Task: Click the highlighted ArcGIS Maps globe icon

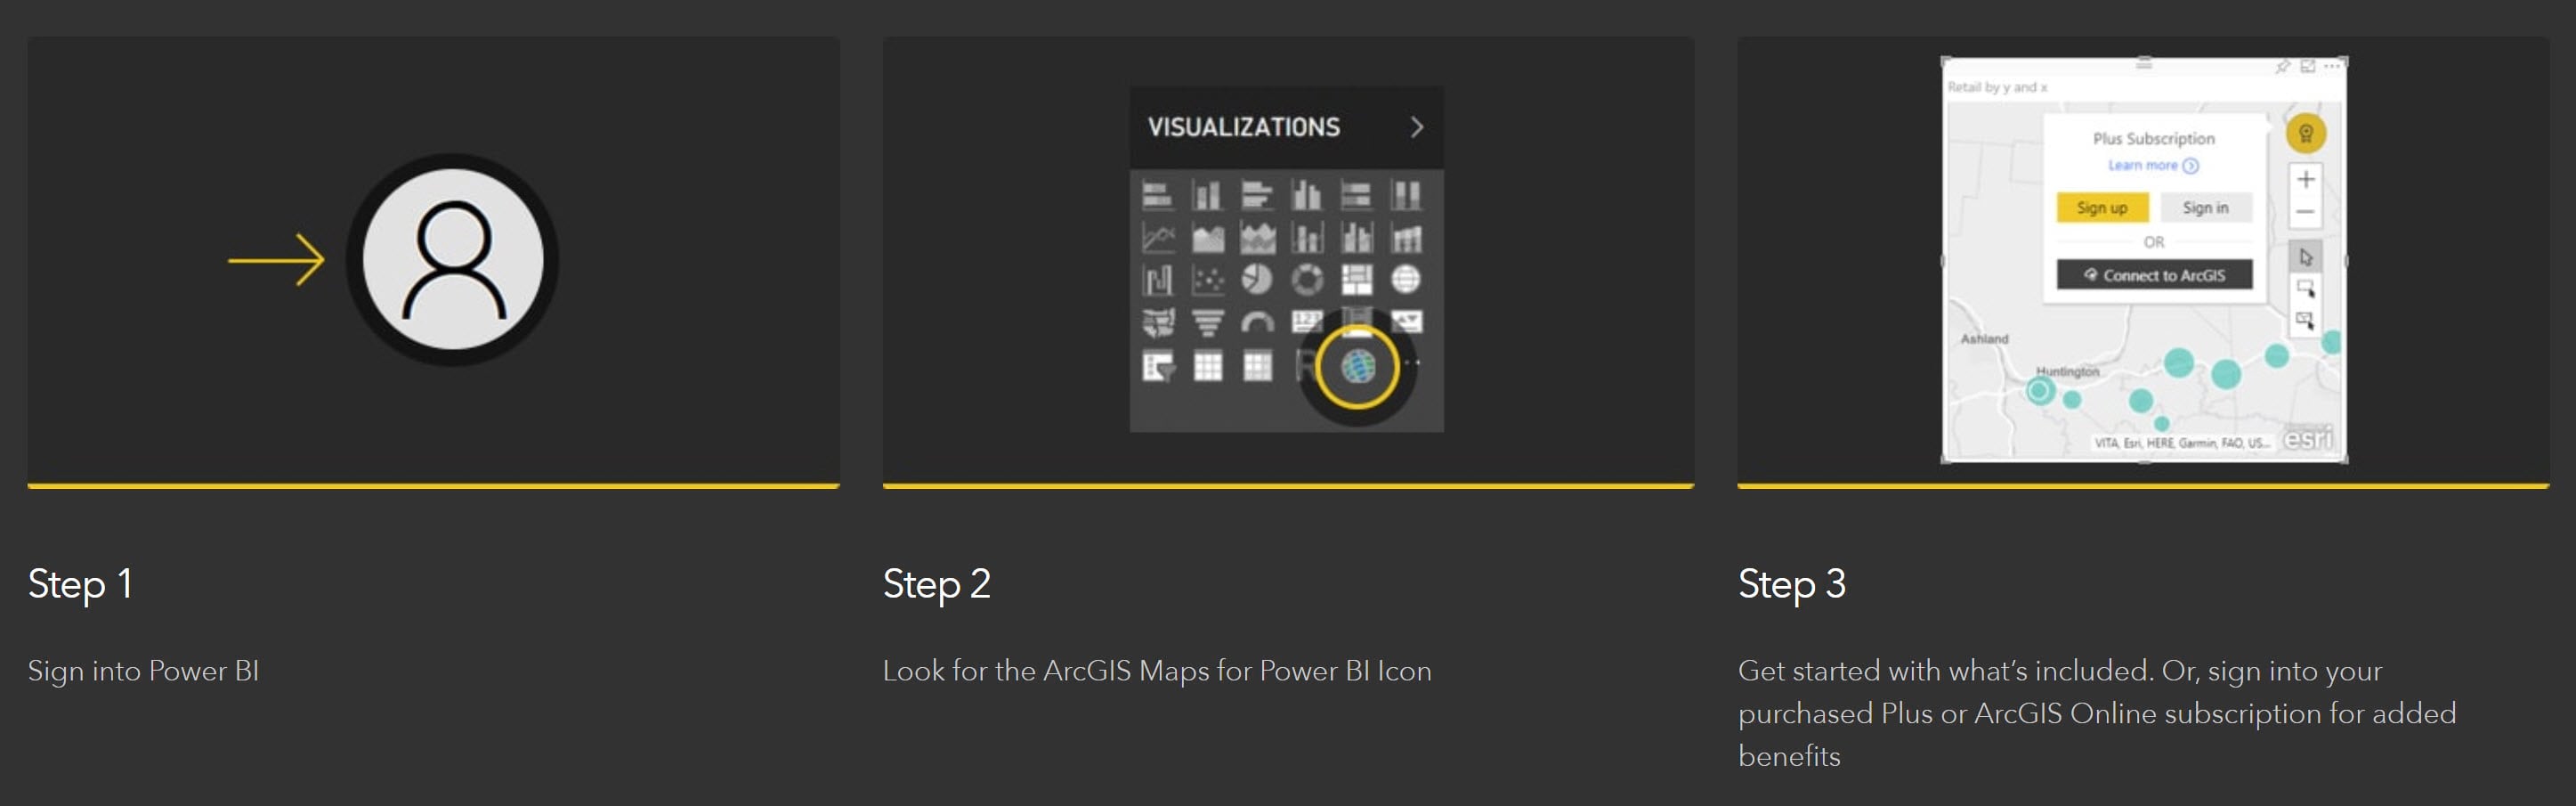Action: [1357, 367]
